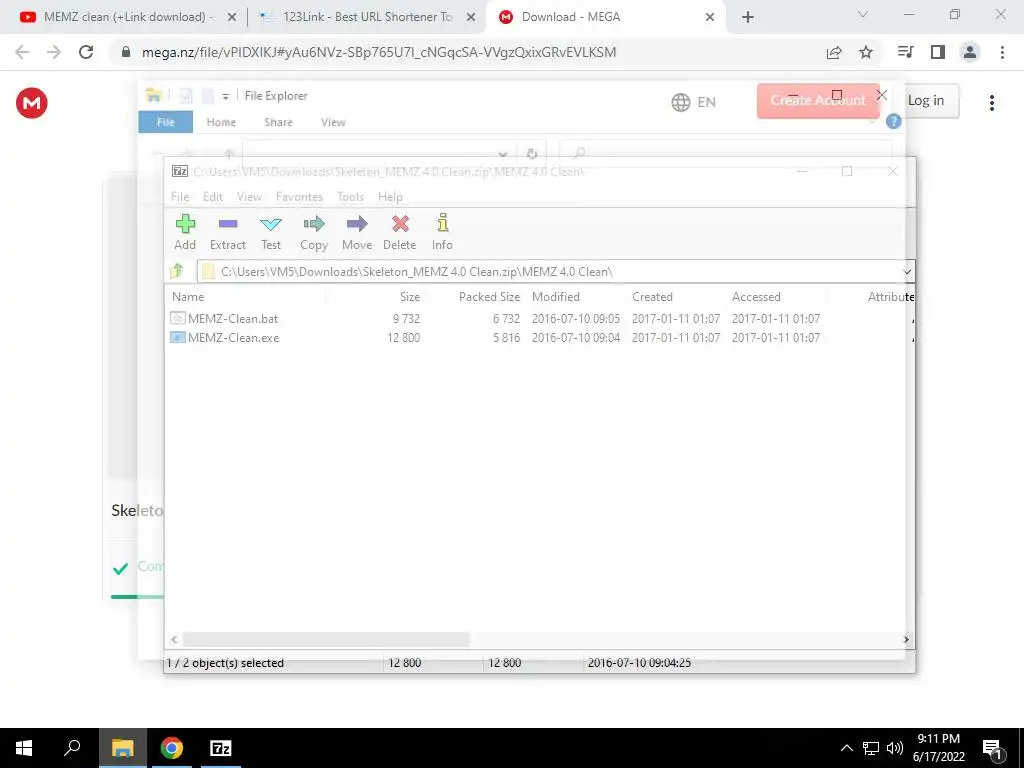Open the Info tool in 7-Zip
Image resolution: width=1024 pixels, height=768 pixels.
pyautogui.click(x=442, y=232)
